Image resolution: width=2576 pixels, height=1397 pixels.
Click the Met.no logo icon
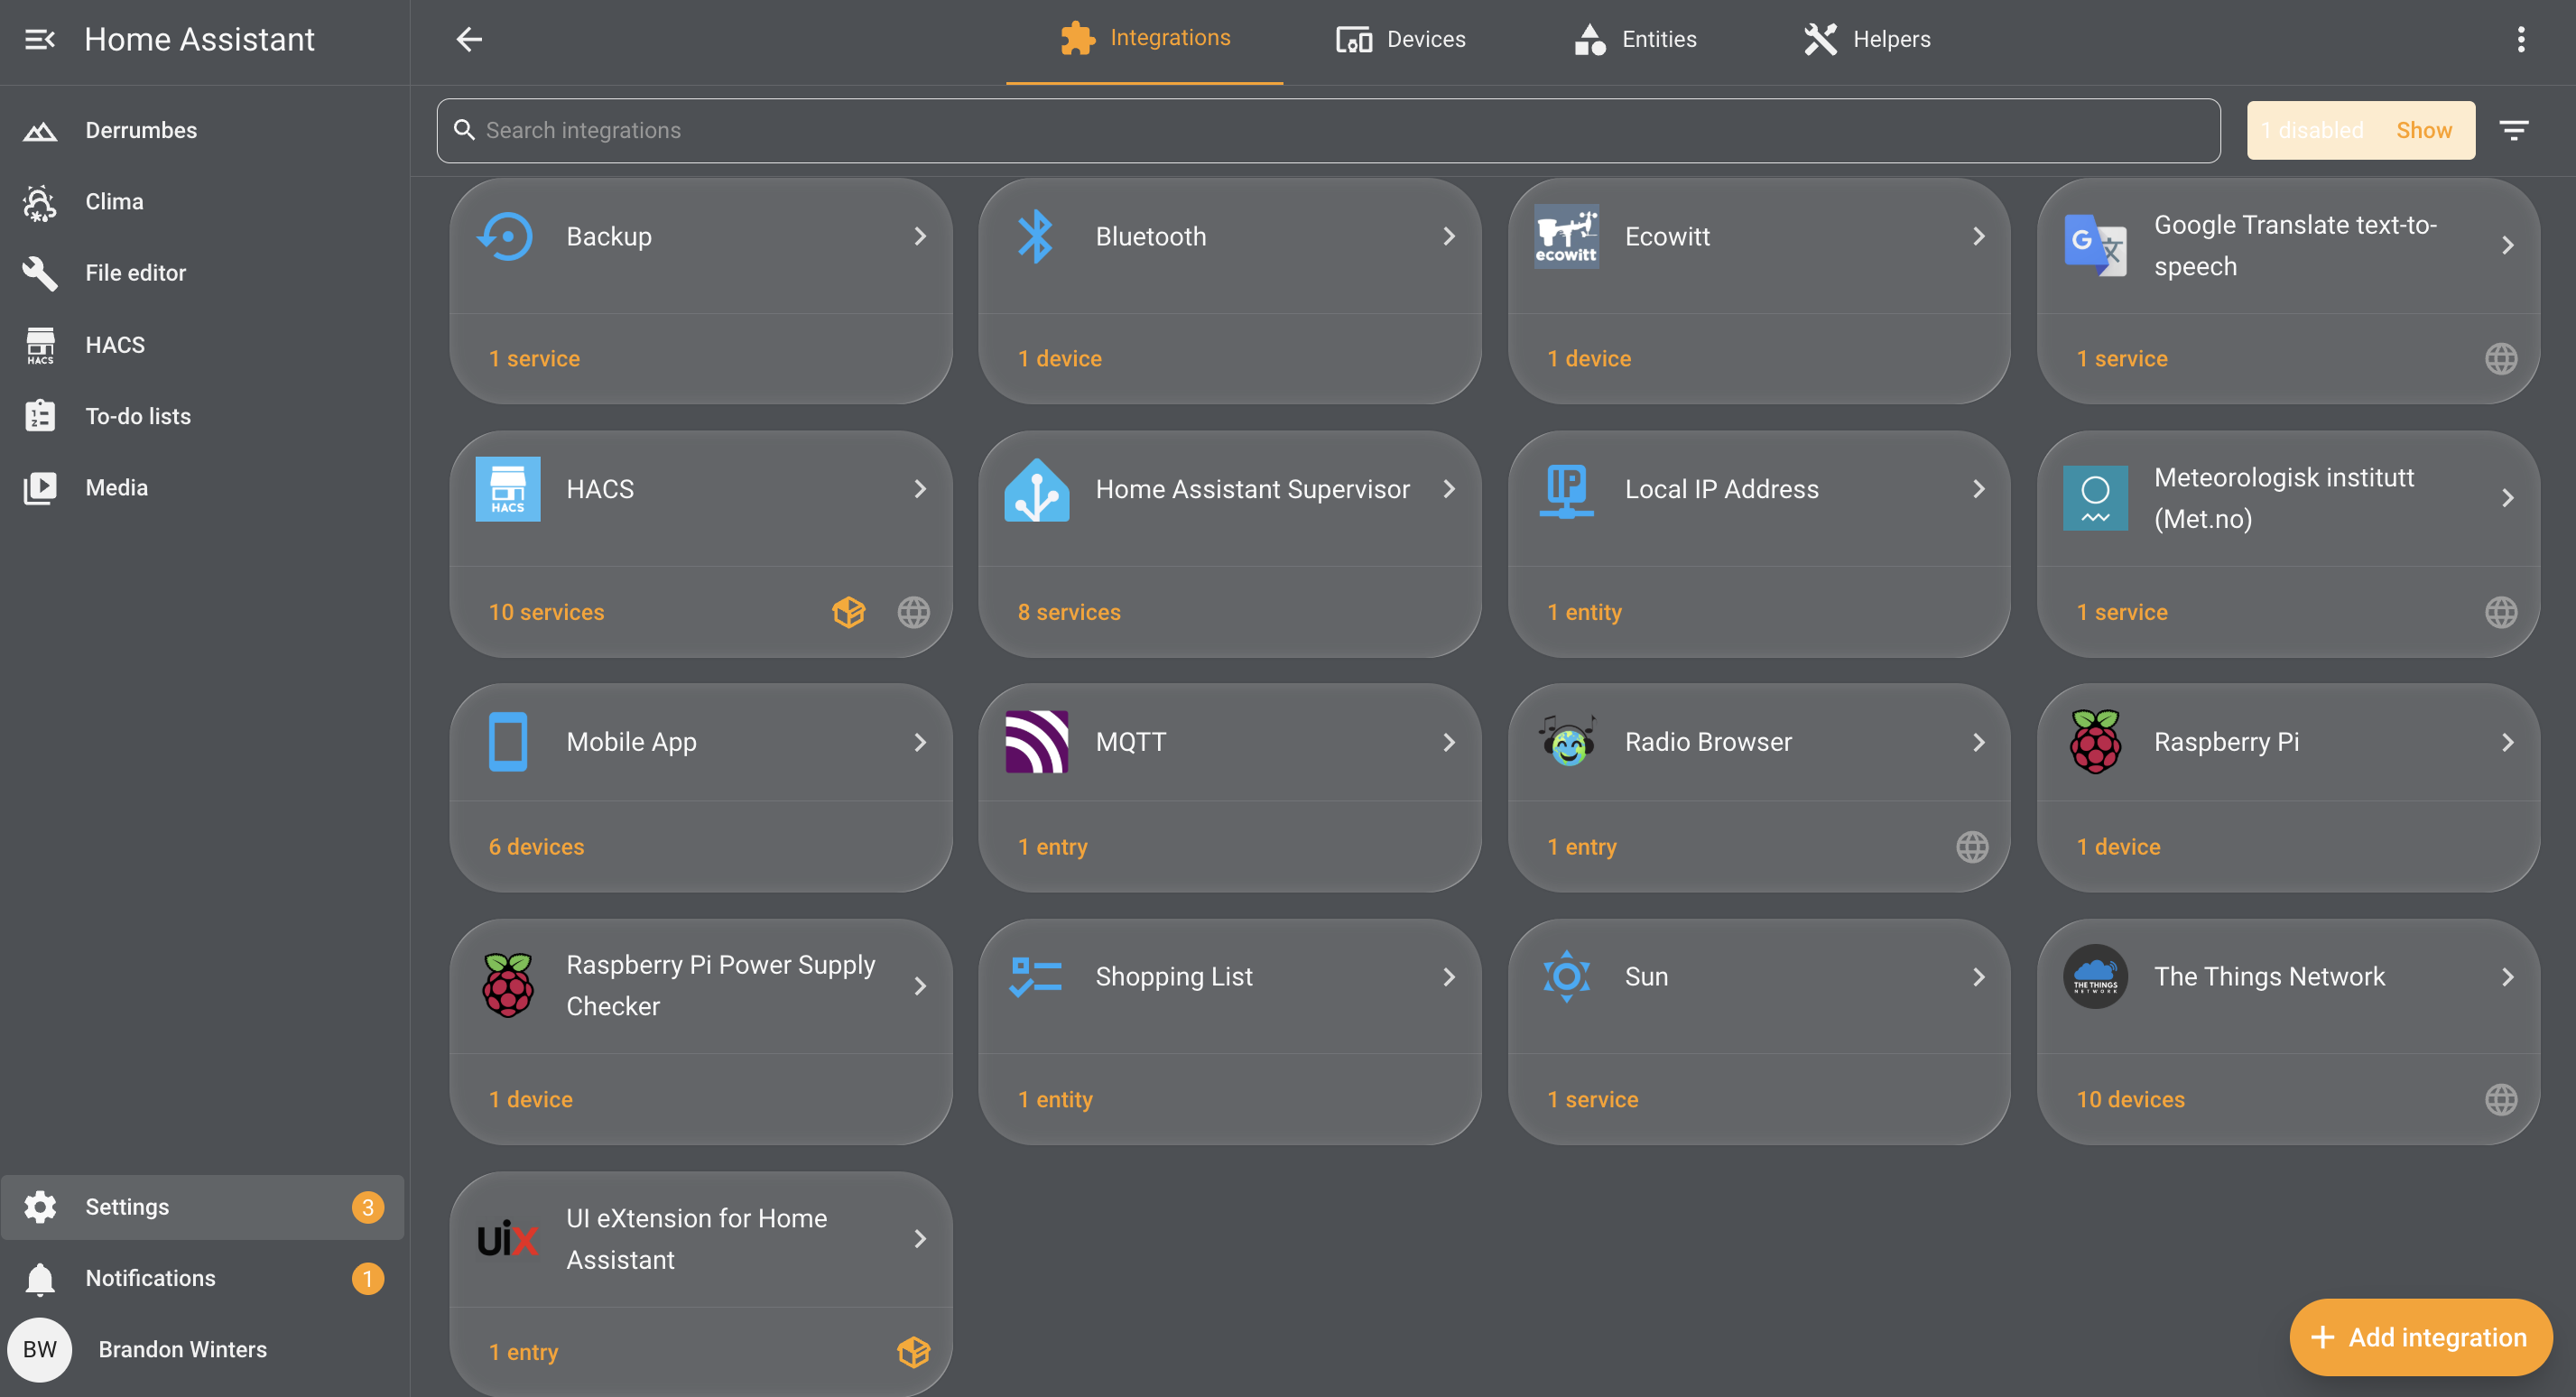click(x=2095, y=498)
